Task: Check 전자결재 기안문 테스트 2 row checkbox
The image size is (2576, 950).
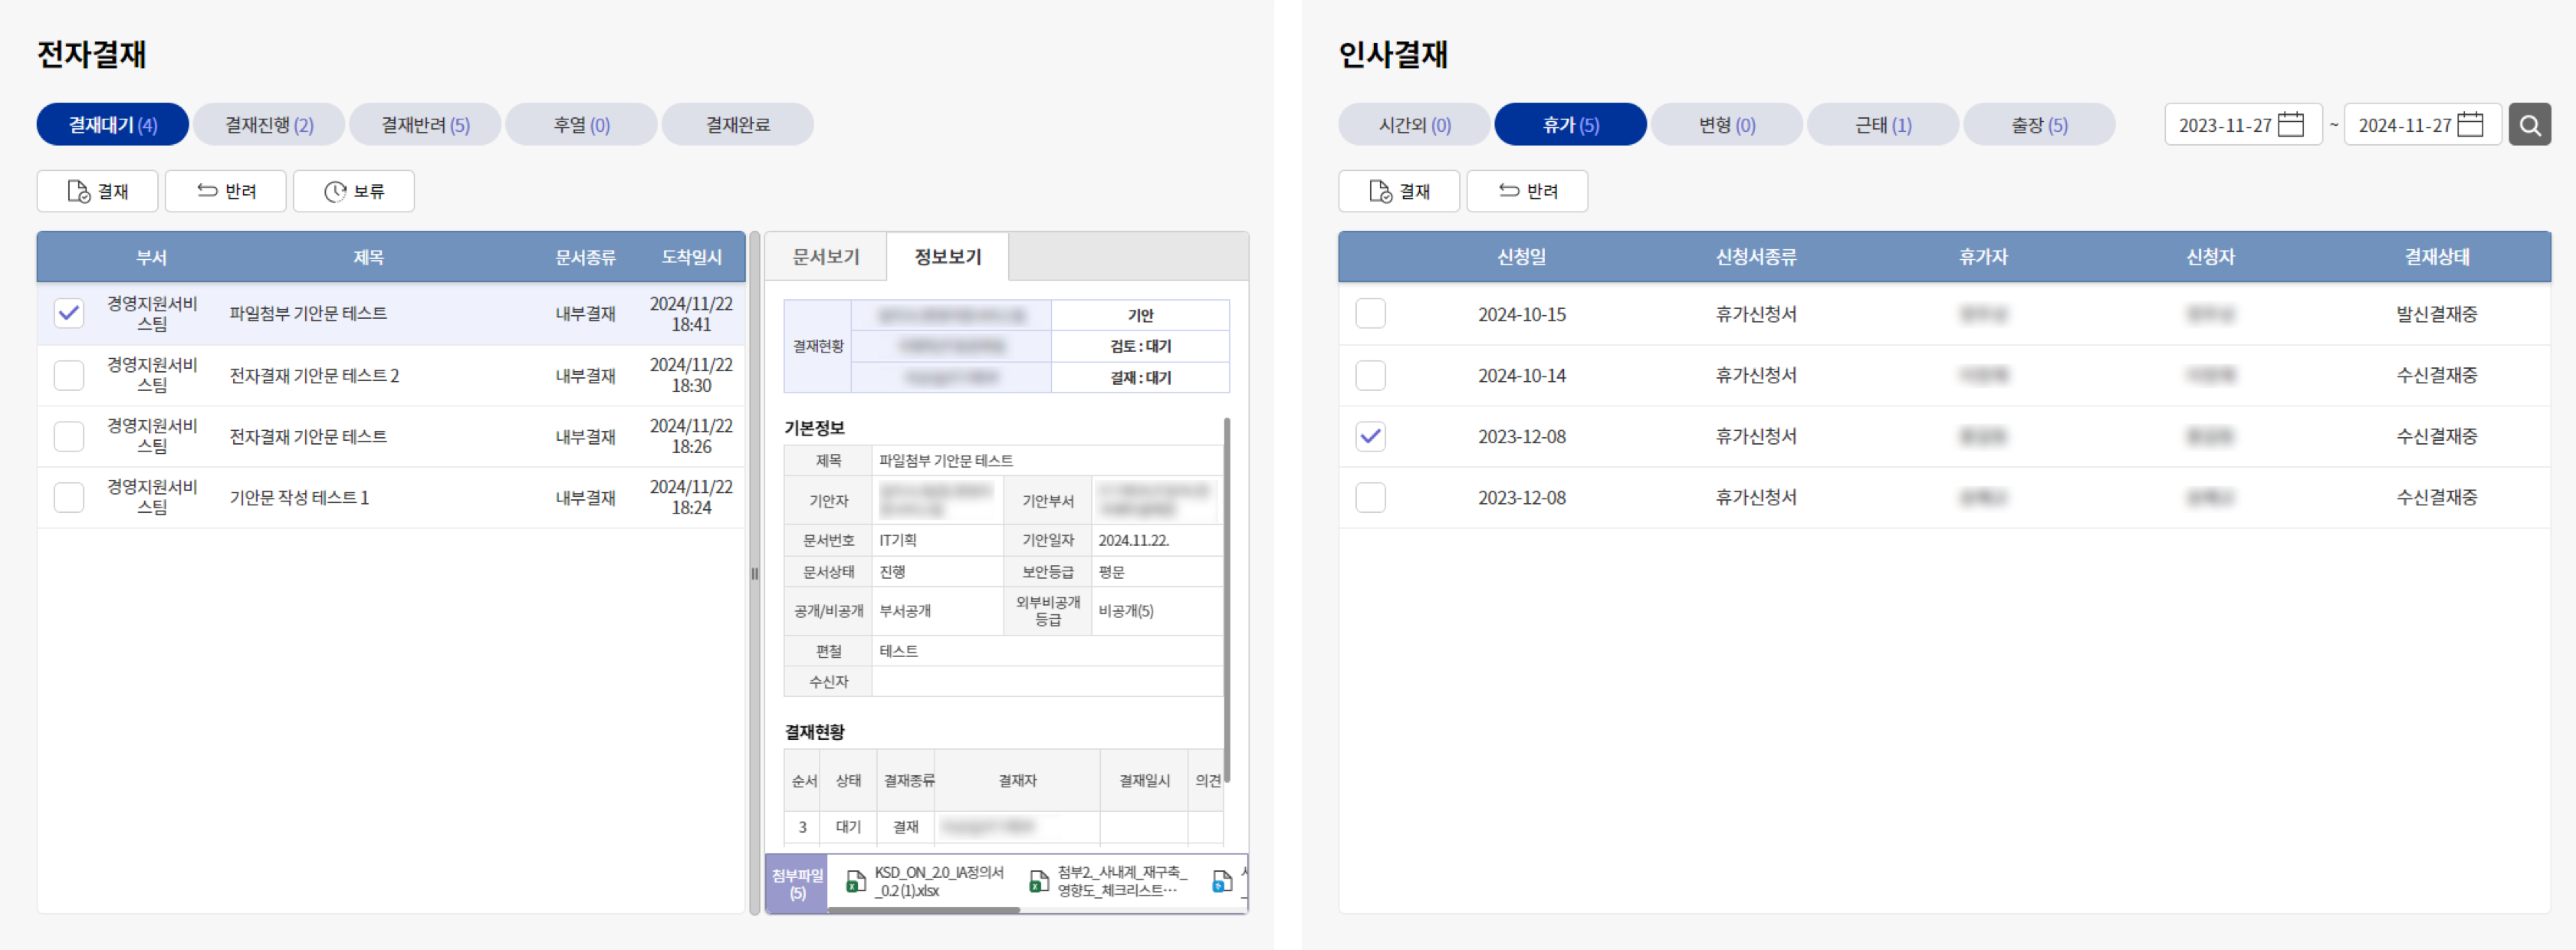Action: coord(69,375)
